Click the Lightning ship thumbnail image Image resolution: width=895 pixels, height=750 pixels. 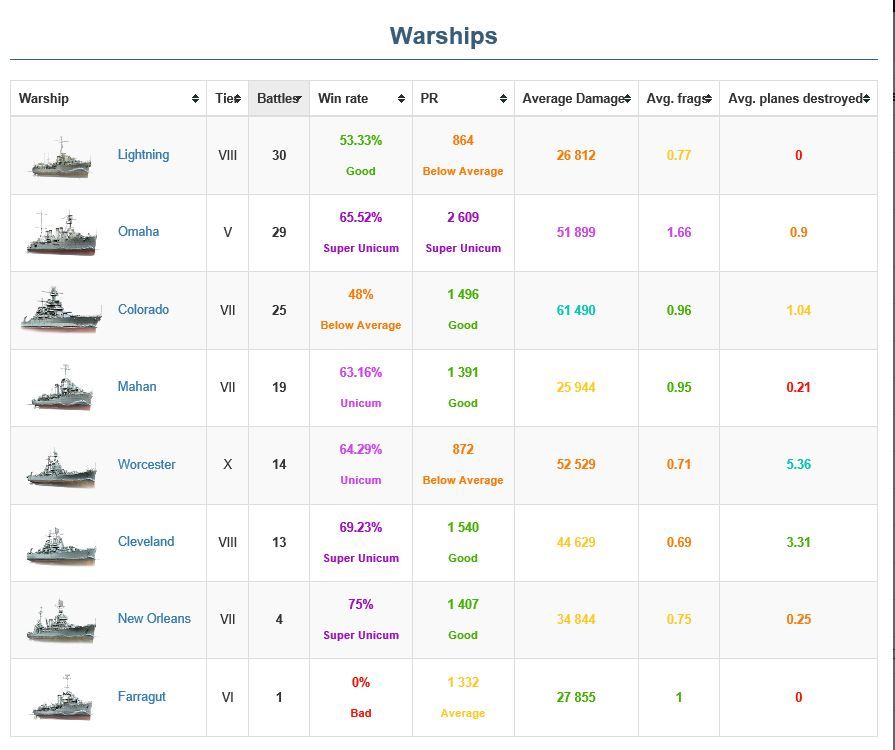click(60, 158)
